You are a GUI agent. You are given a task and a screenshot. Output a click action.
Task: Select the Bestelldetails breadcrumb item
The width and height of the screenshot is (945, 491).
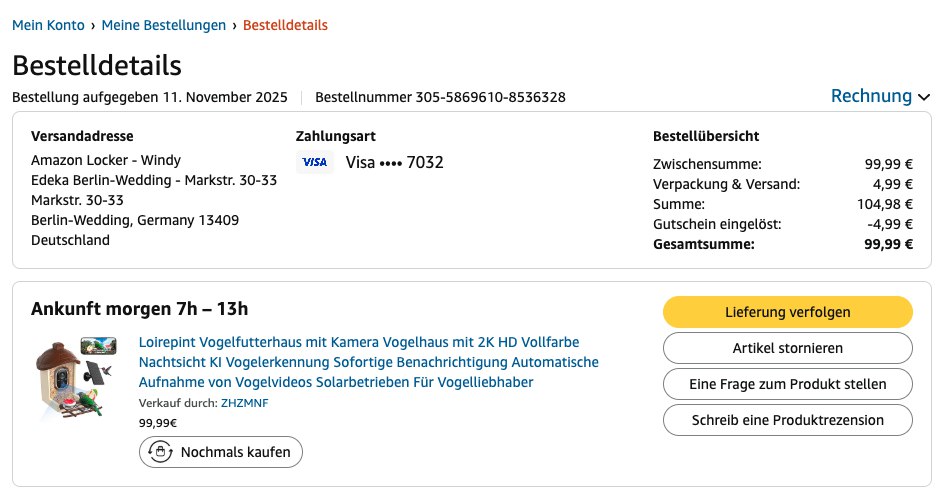point(285,25)
